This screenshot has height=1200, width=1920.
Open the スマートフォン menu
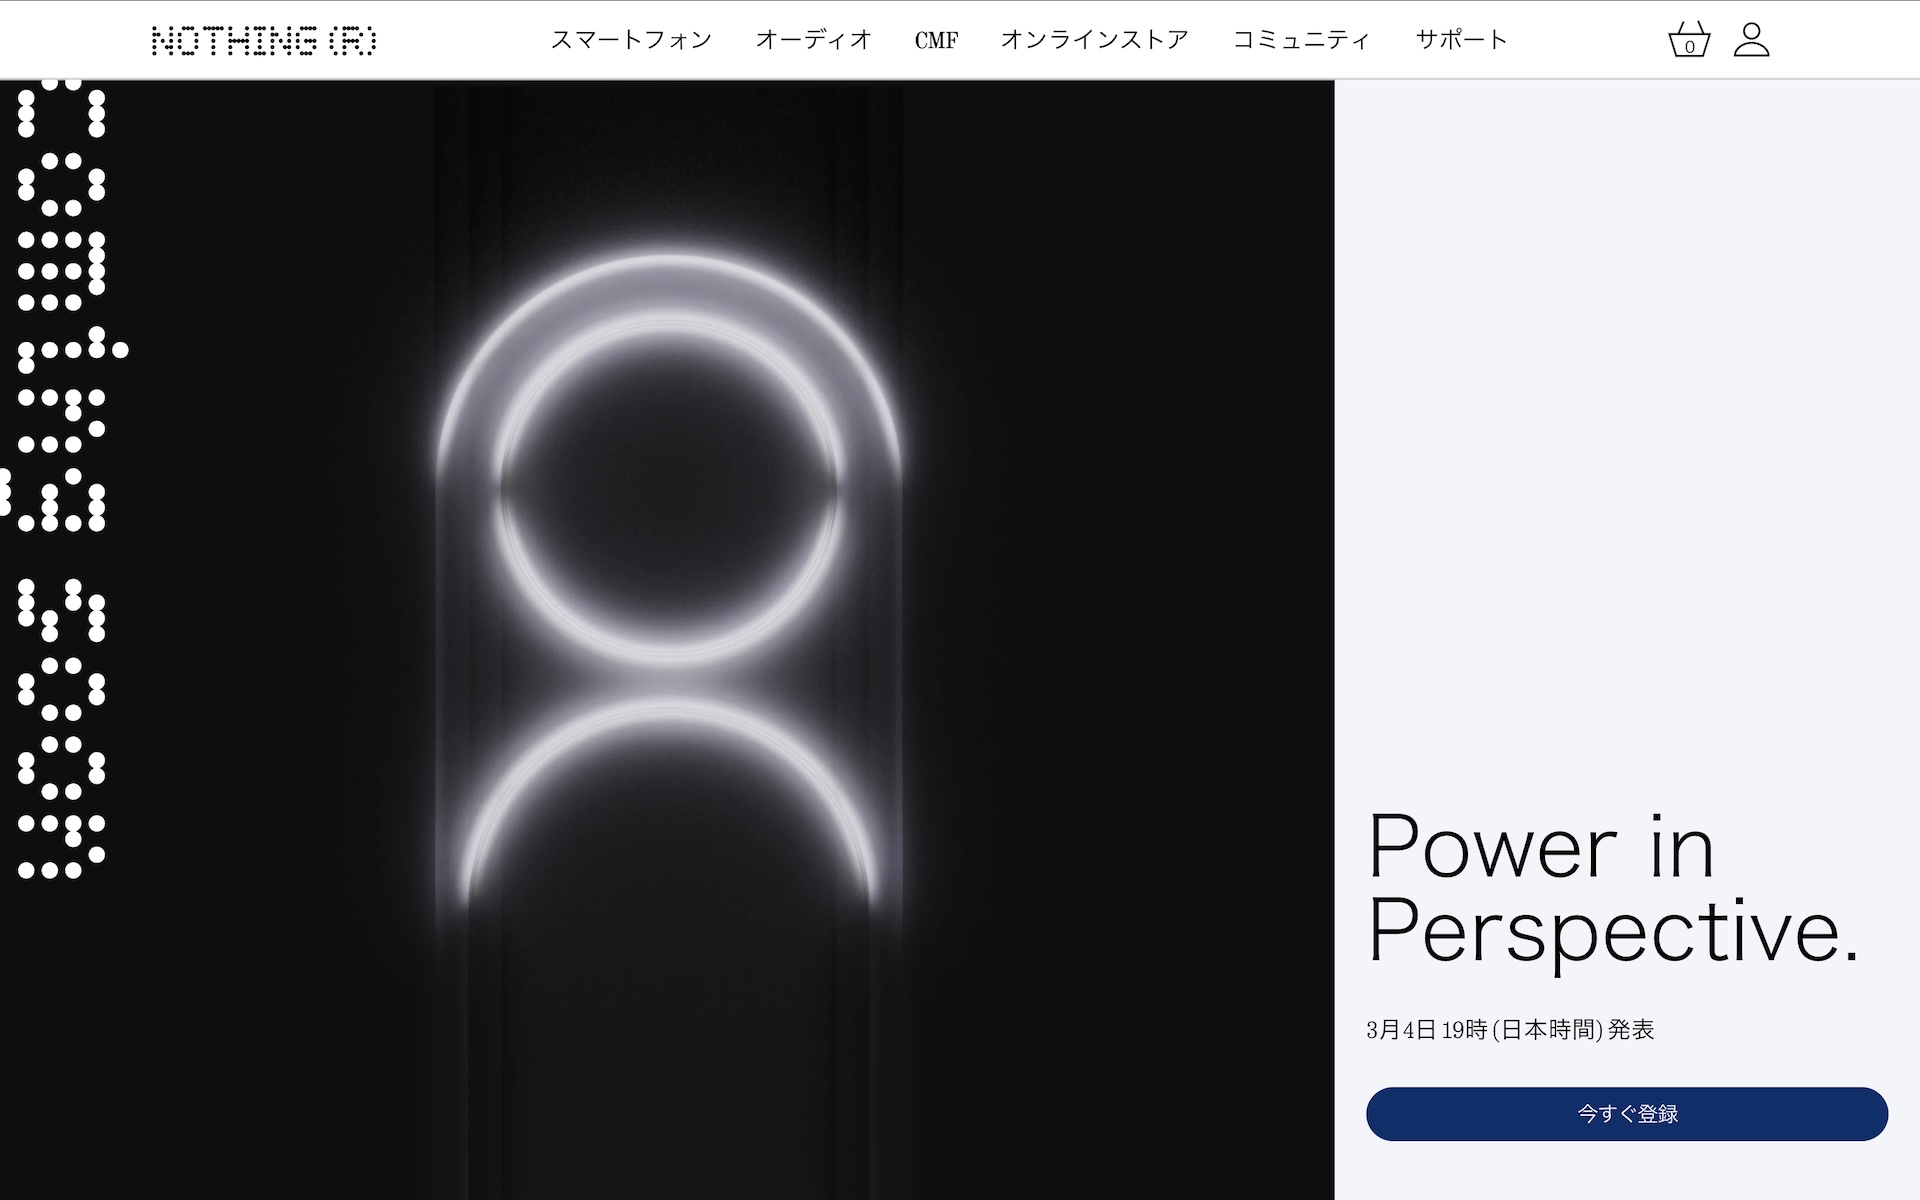click(633, 39)
